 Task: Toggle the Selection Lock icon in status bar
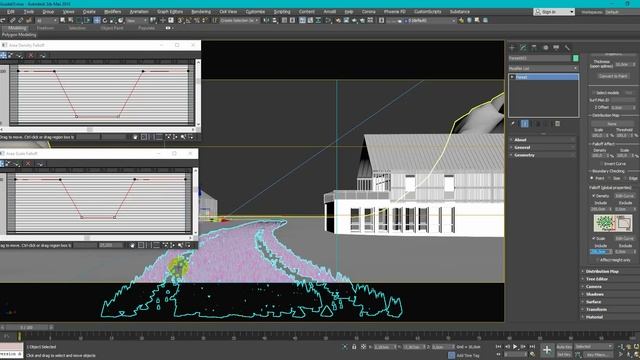click(354, 347)
